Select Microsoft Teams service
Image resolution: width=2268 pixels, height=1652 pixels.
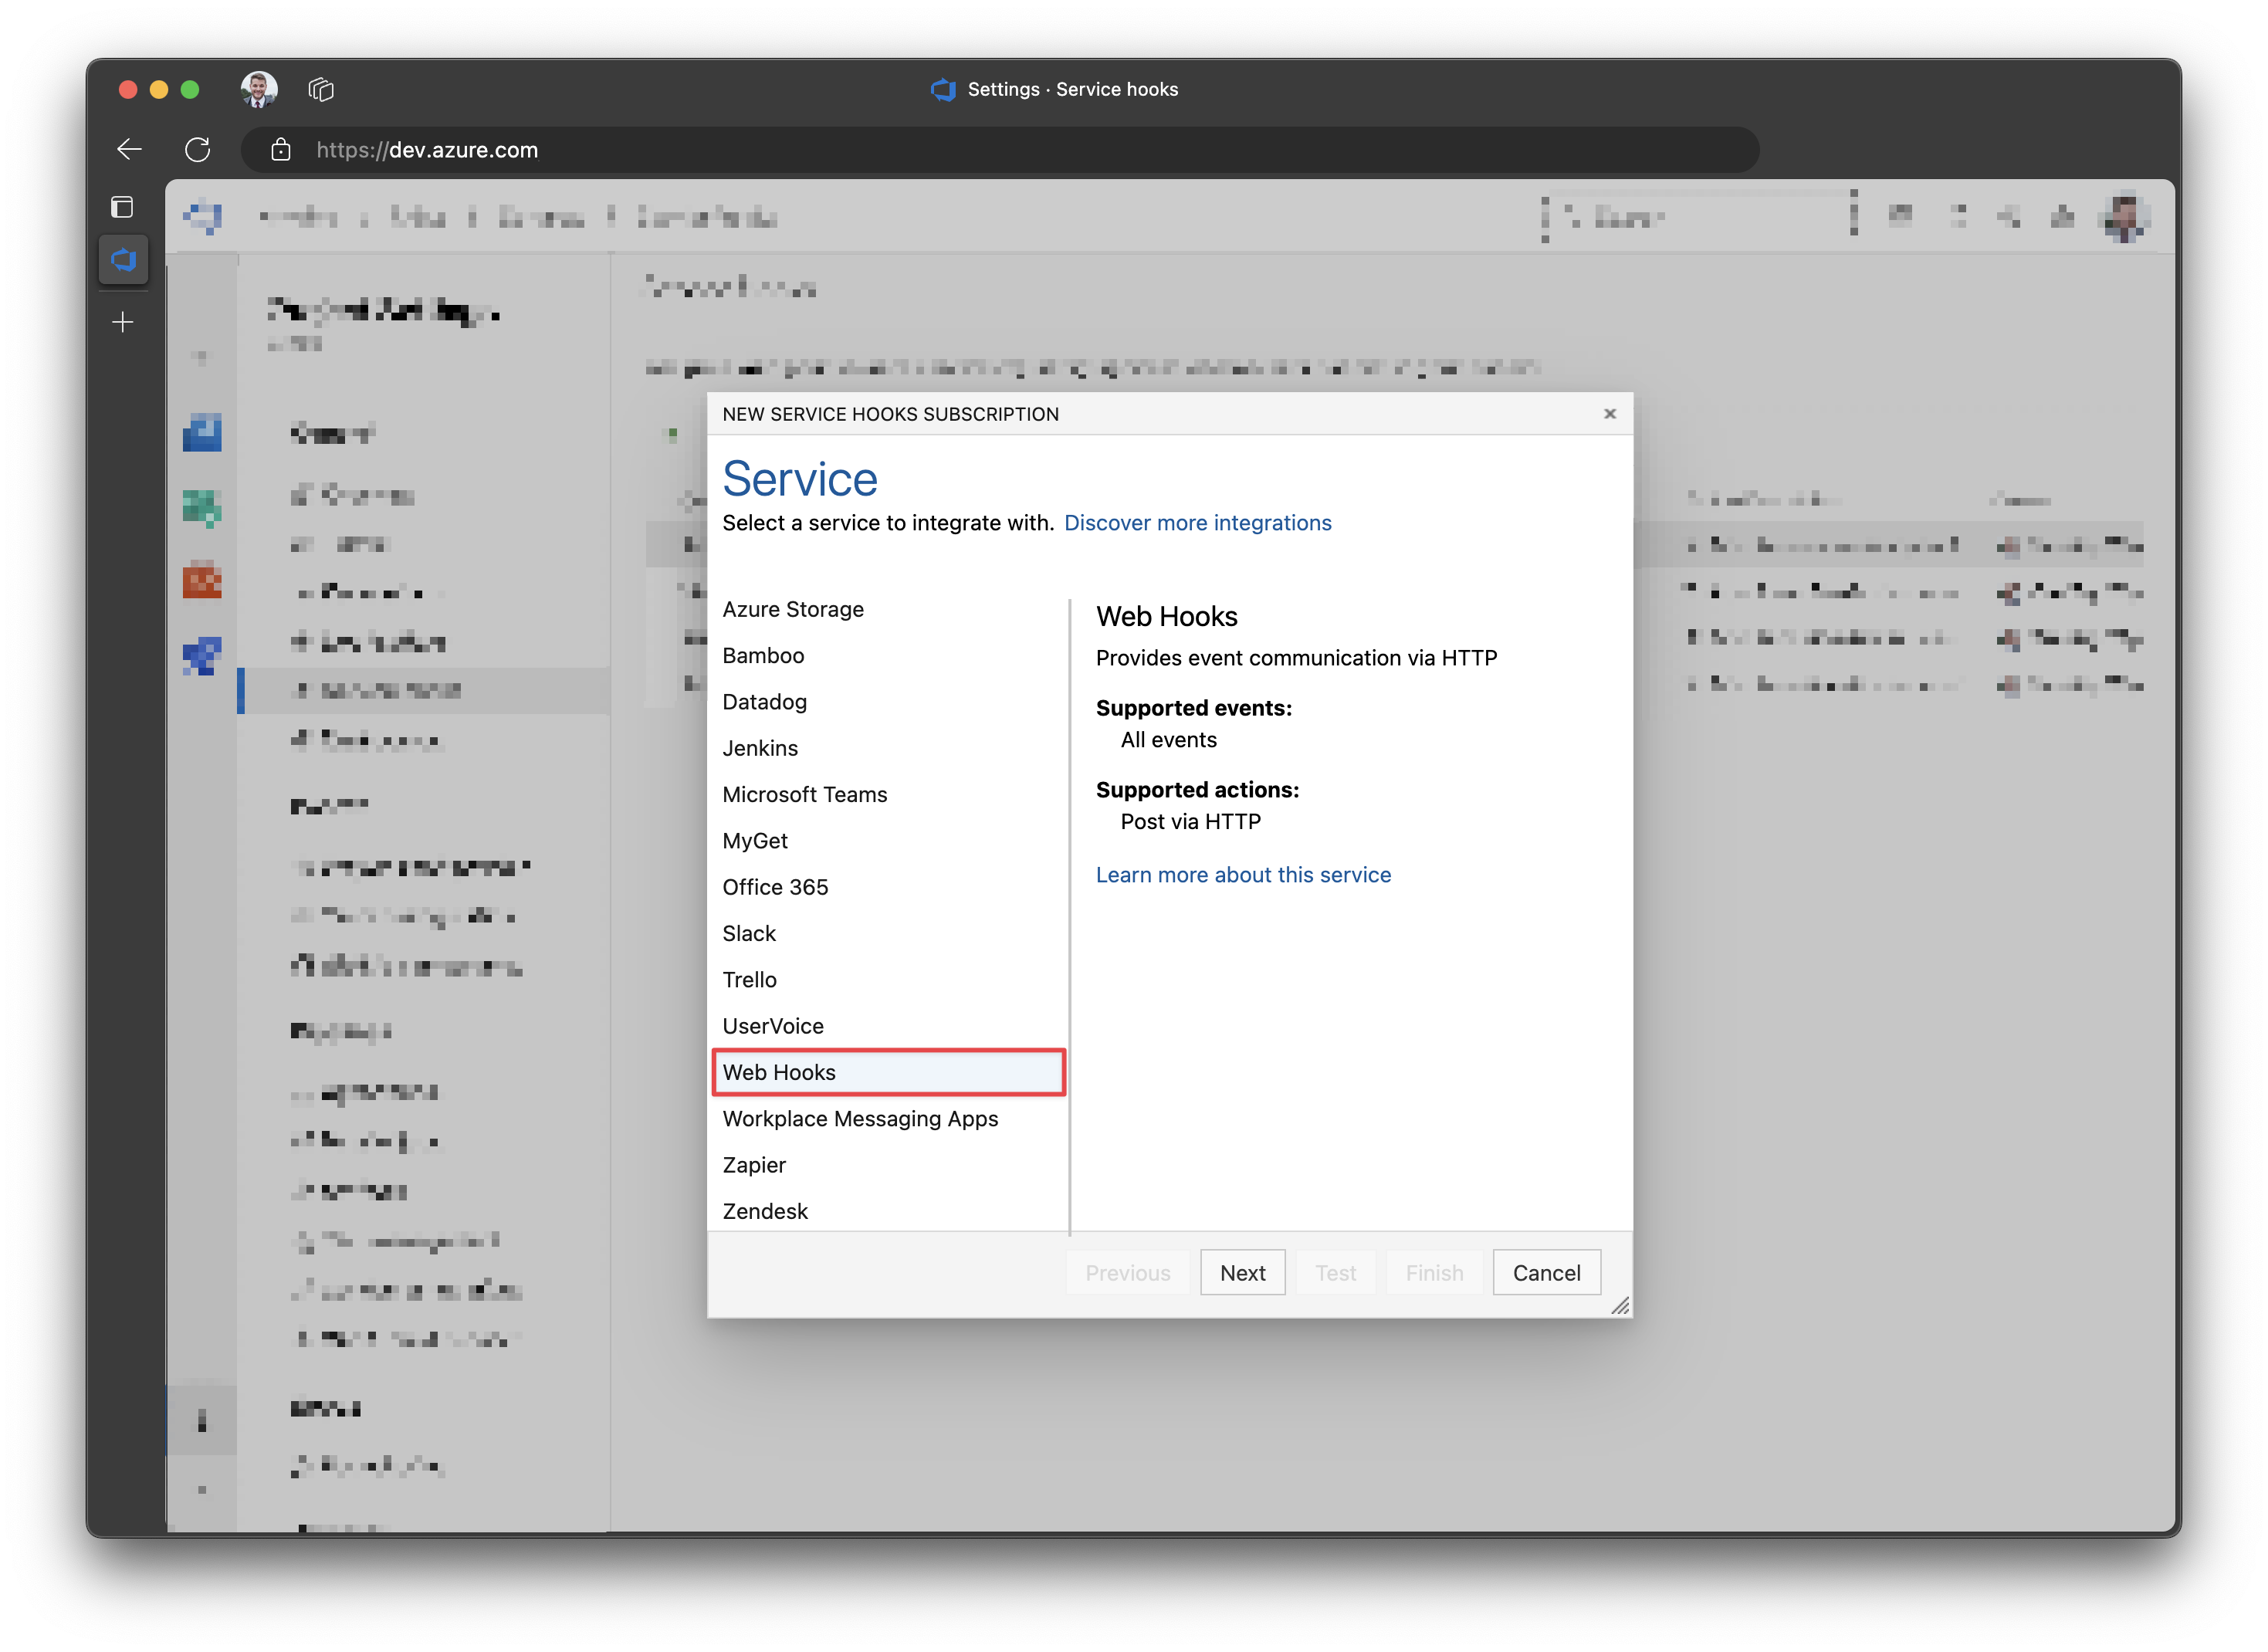coord(888,794)
